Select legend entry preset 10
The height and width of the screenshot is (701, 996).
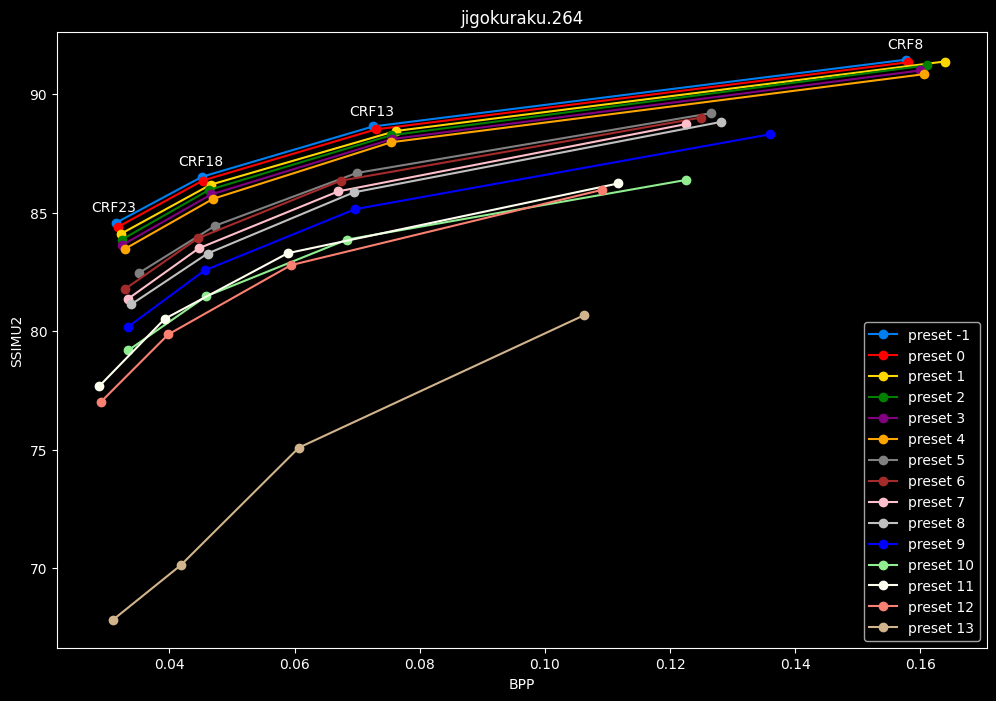(920, 565)
